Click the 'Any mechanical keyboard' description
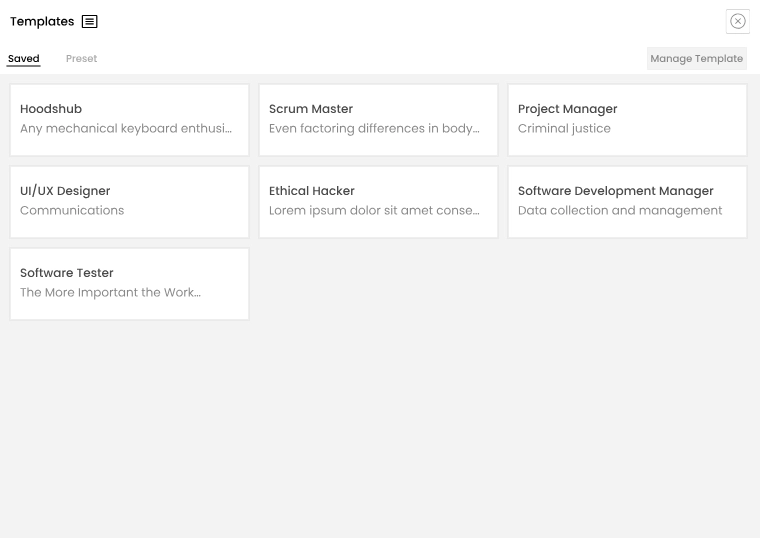This screenshot has width=760, height=539. click(x=126, y=129)
